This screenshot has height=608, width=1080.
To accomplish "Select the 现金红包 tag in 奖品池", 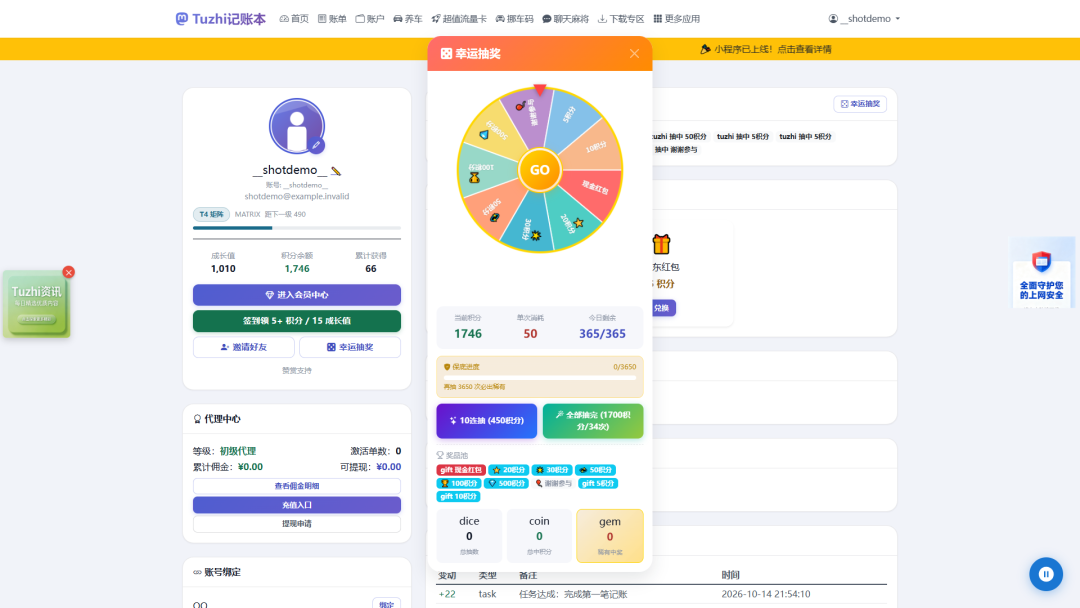I will tap(461, 470).
